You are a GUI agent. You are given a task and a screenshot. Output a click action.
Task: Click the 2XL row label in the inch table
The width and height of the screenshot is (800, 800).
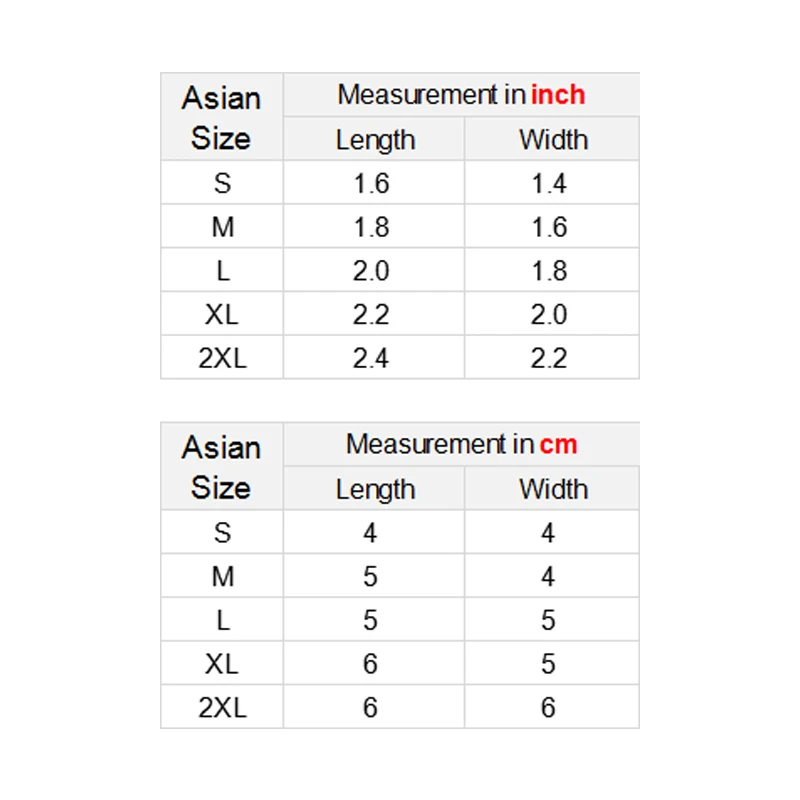pos(222,358)
